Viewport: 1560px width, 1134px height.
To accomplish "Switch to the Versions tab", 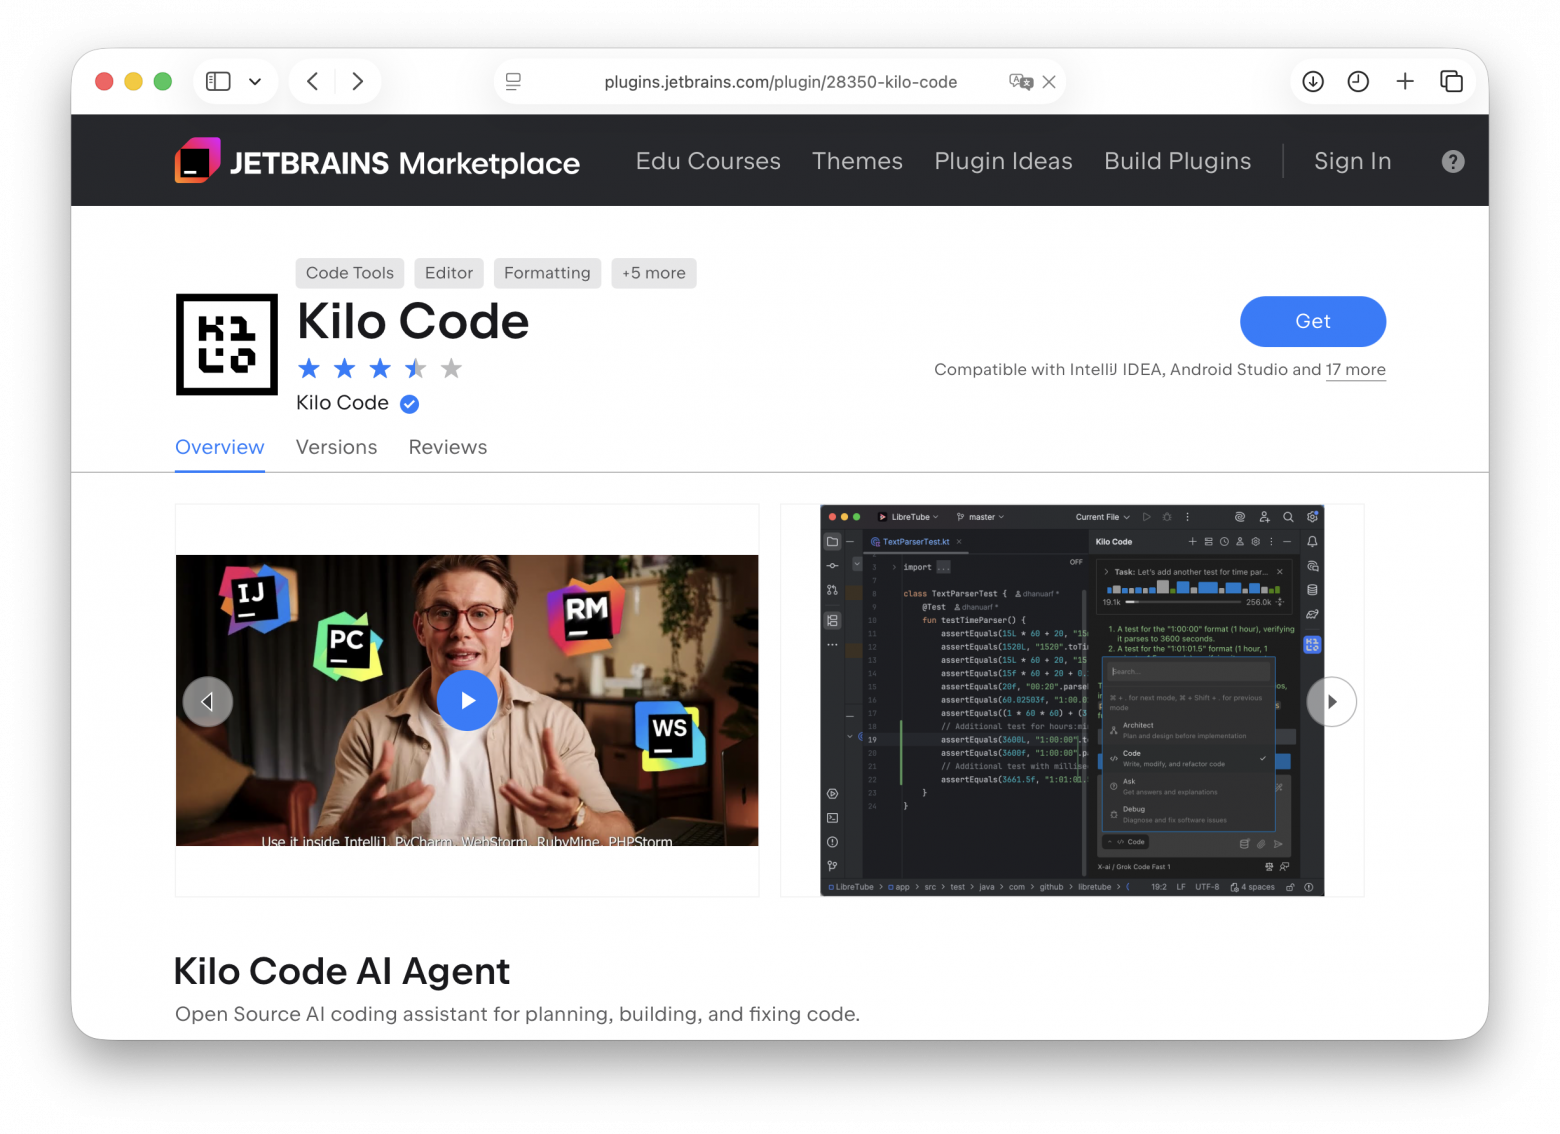I will point(336,447).
